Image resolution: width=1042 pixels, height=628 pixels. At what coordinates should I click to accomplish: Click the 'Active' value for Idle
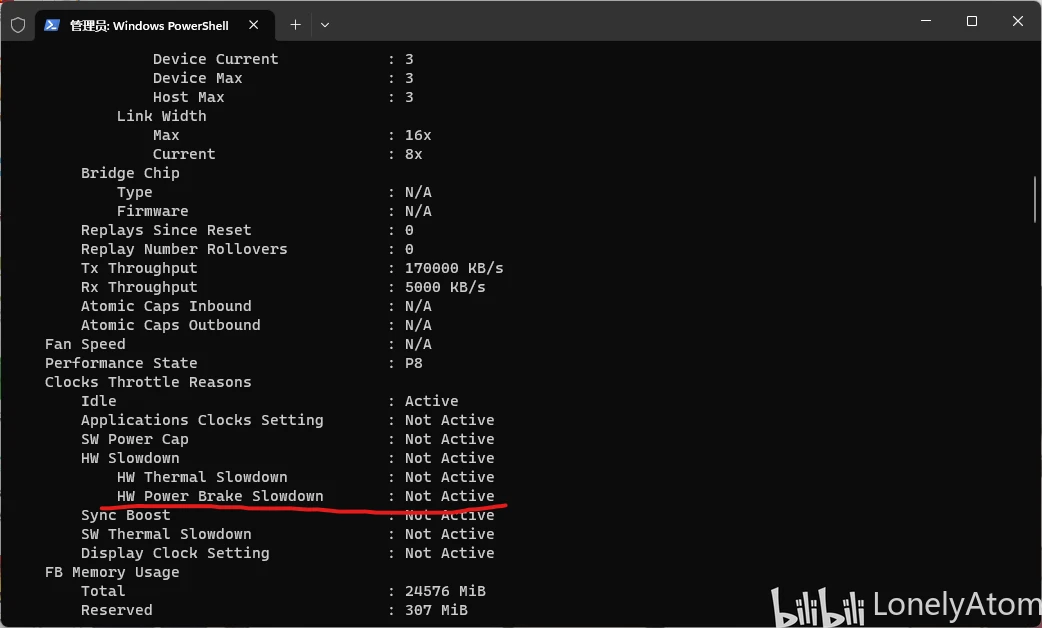pos(431,401)
